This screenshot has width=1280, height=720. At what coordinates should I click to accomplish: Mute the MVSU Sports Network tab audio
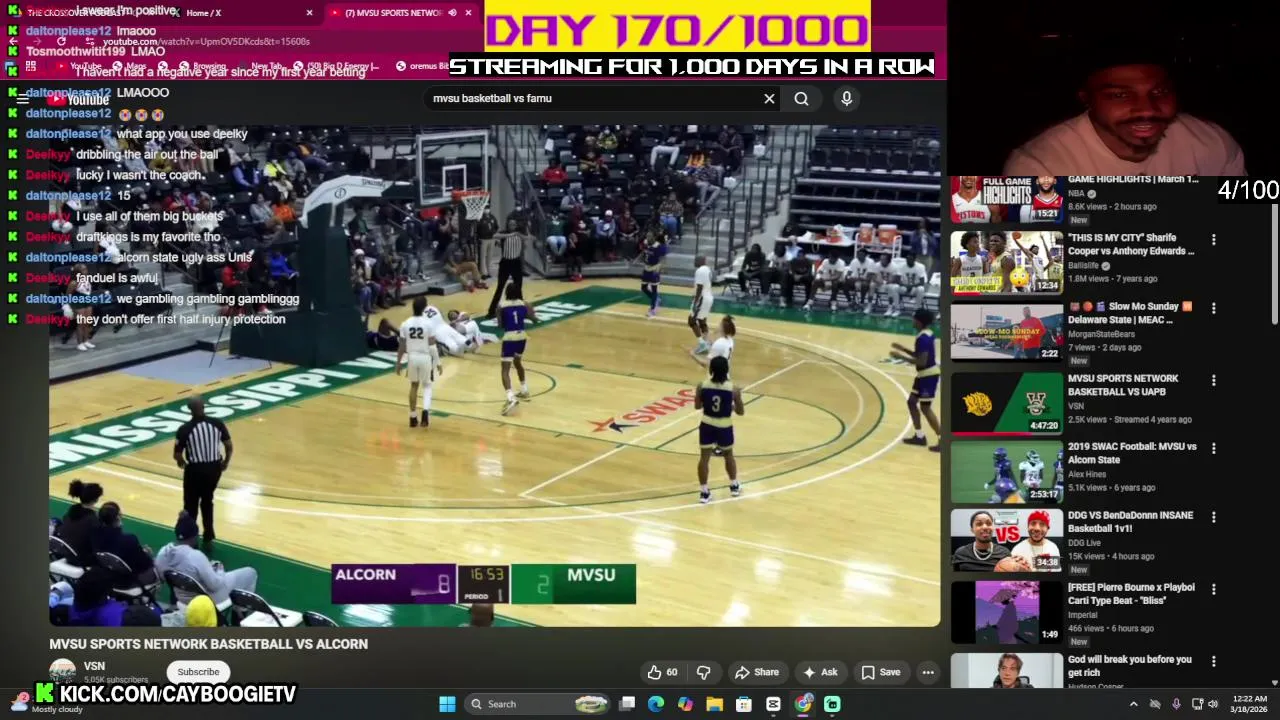coord(452,13)
